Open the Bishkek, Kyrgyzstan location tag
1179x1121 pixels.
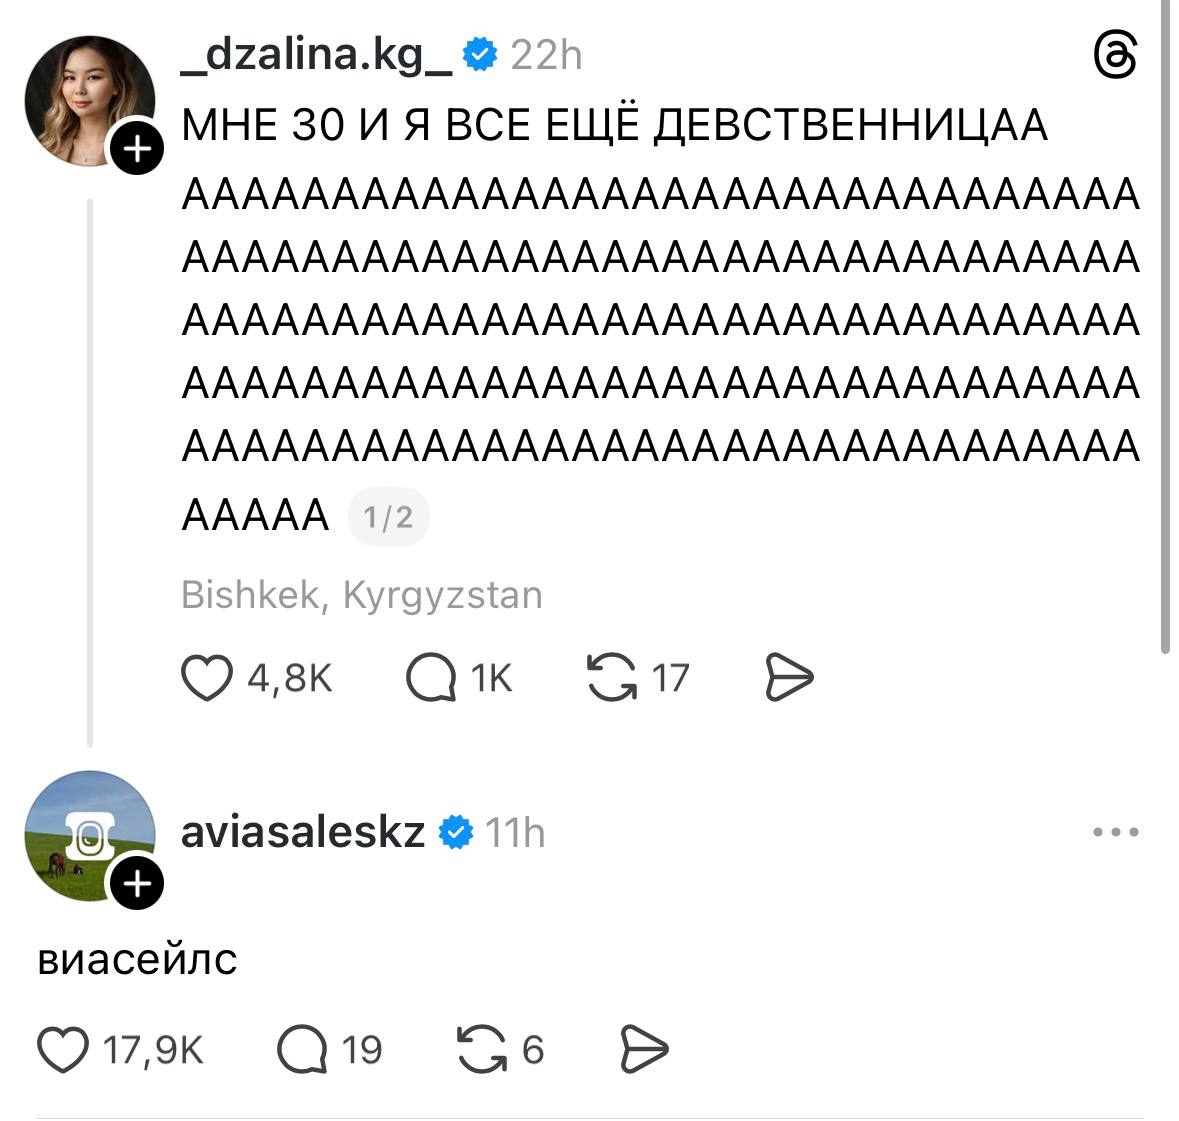tap(361, 595)
